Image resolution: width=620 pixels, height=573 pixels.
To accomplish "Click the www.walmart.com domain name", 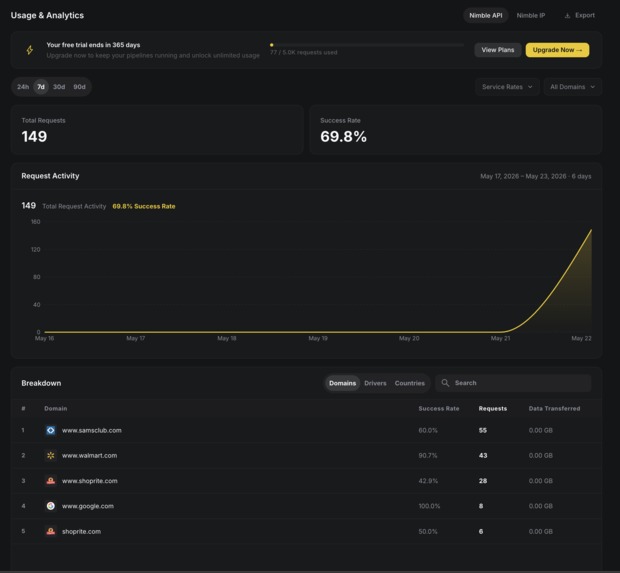I will 89,456.
